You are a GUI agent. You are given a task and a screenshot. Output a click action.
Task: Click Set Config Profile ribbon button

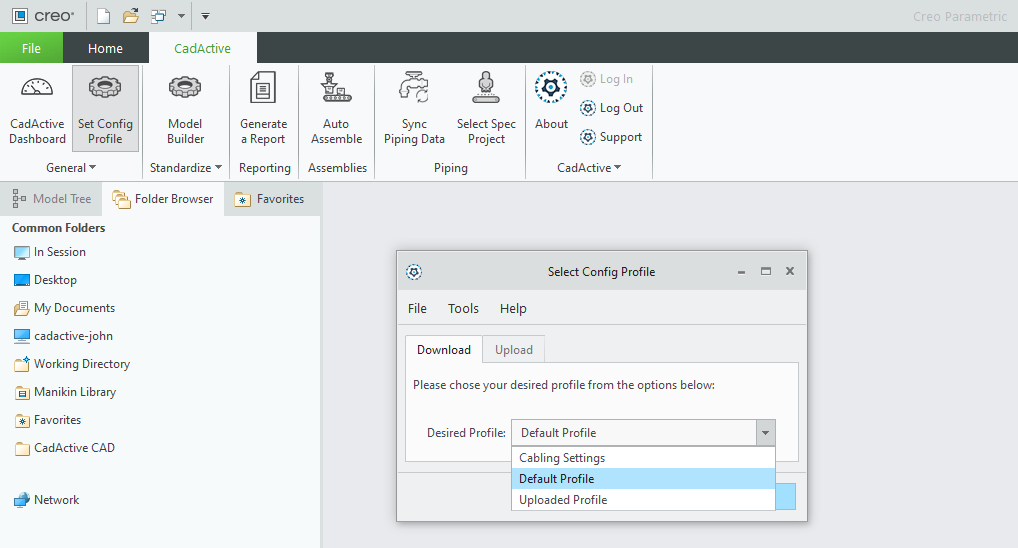click(105, 108)
